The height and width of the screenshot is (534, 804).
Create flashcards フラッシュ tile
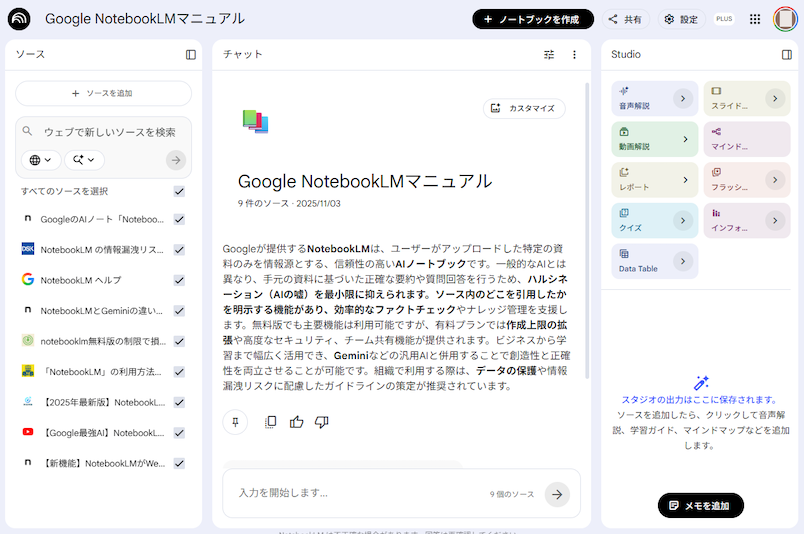point(747,180)
